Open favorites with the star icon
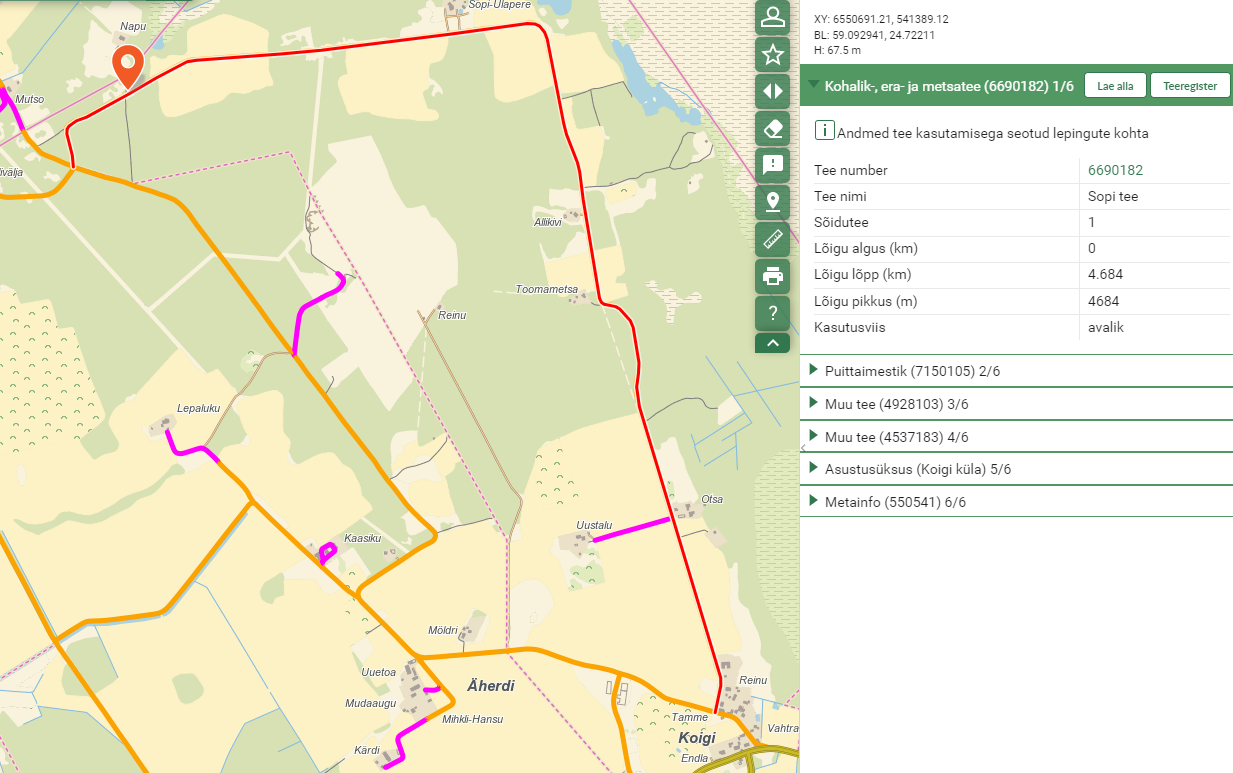The height and width of the screenshot is (773, 1233). pyautogui.click(x=772, y=54)
